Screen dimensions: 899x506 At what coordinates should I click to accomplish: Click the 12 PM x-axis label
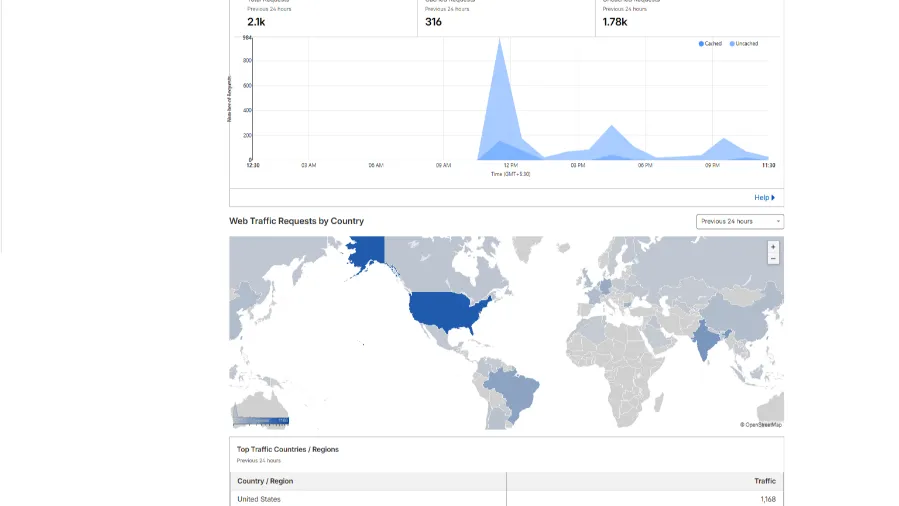coord(510,165)
